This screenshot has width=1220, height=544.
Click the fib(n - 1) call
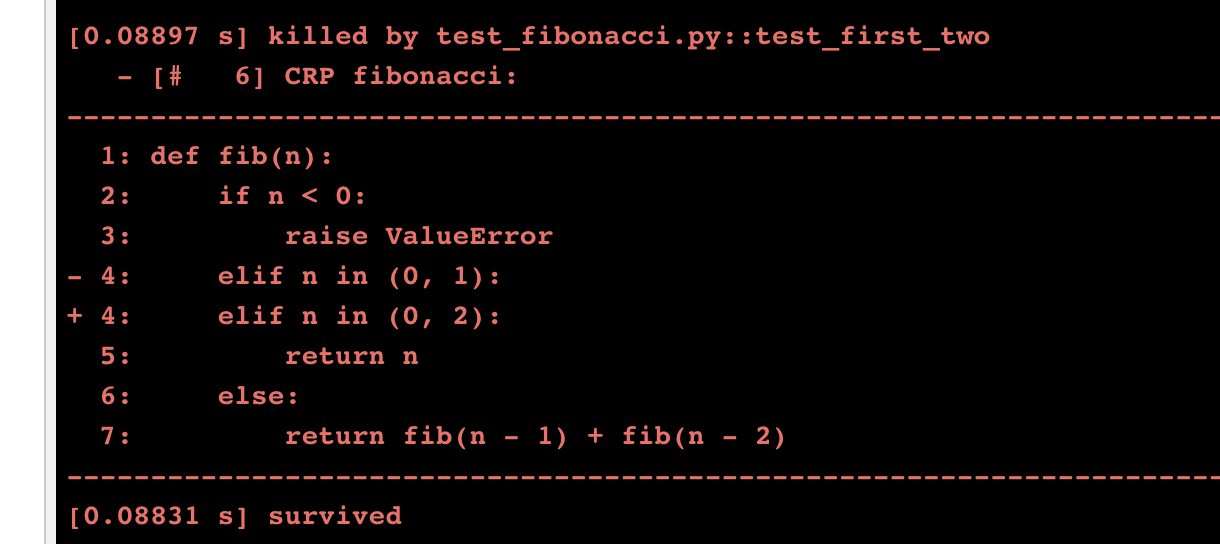point(486,436)
